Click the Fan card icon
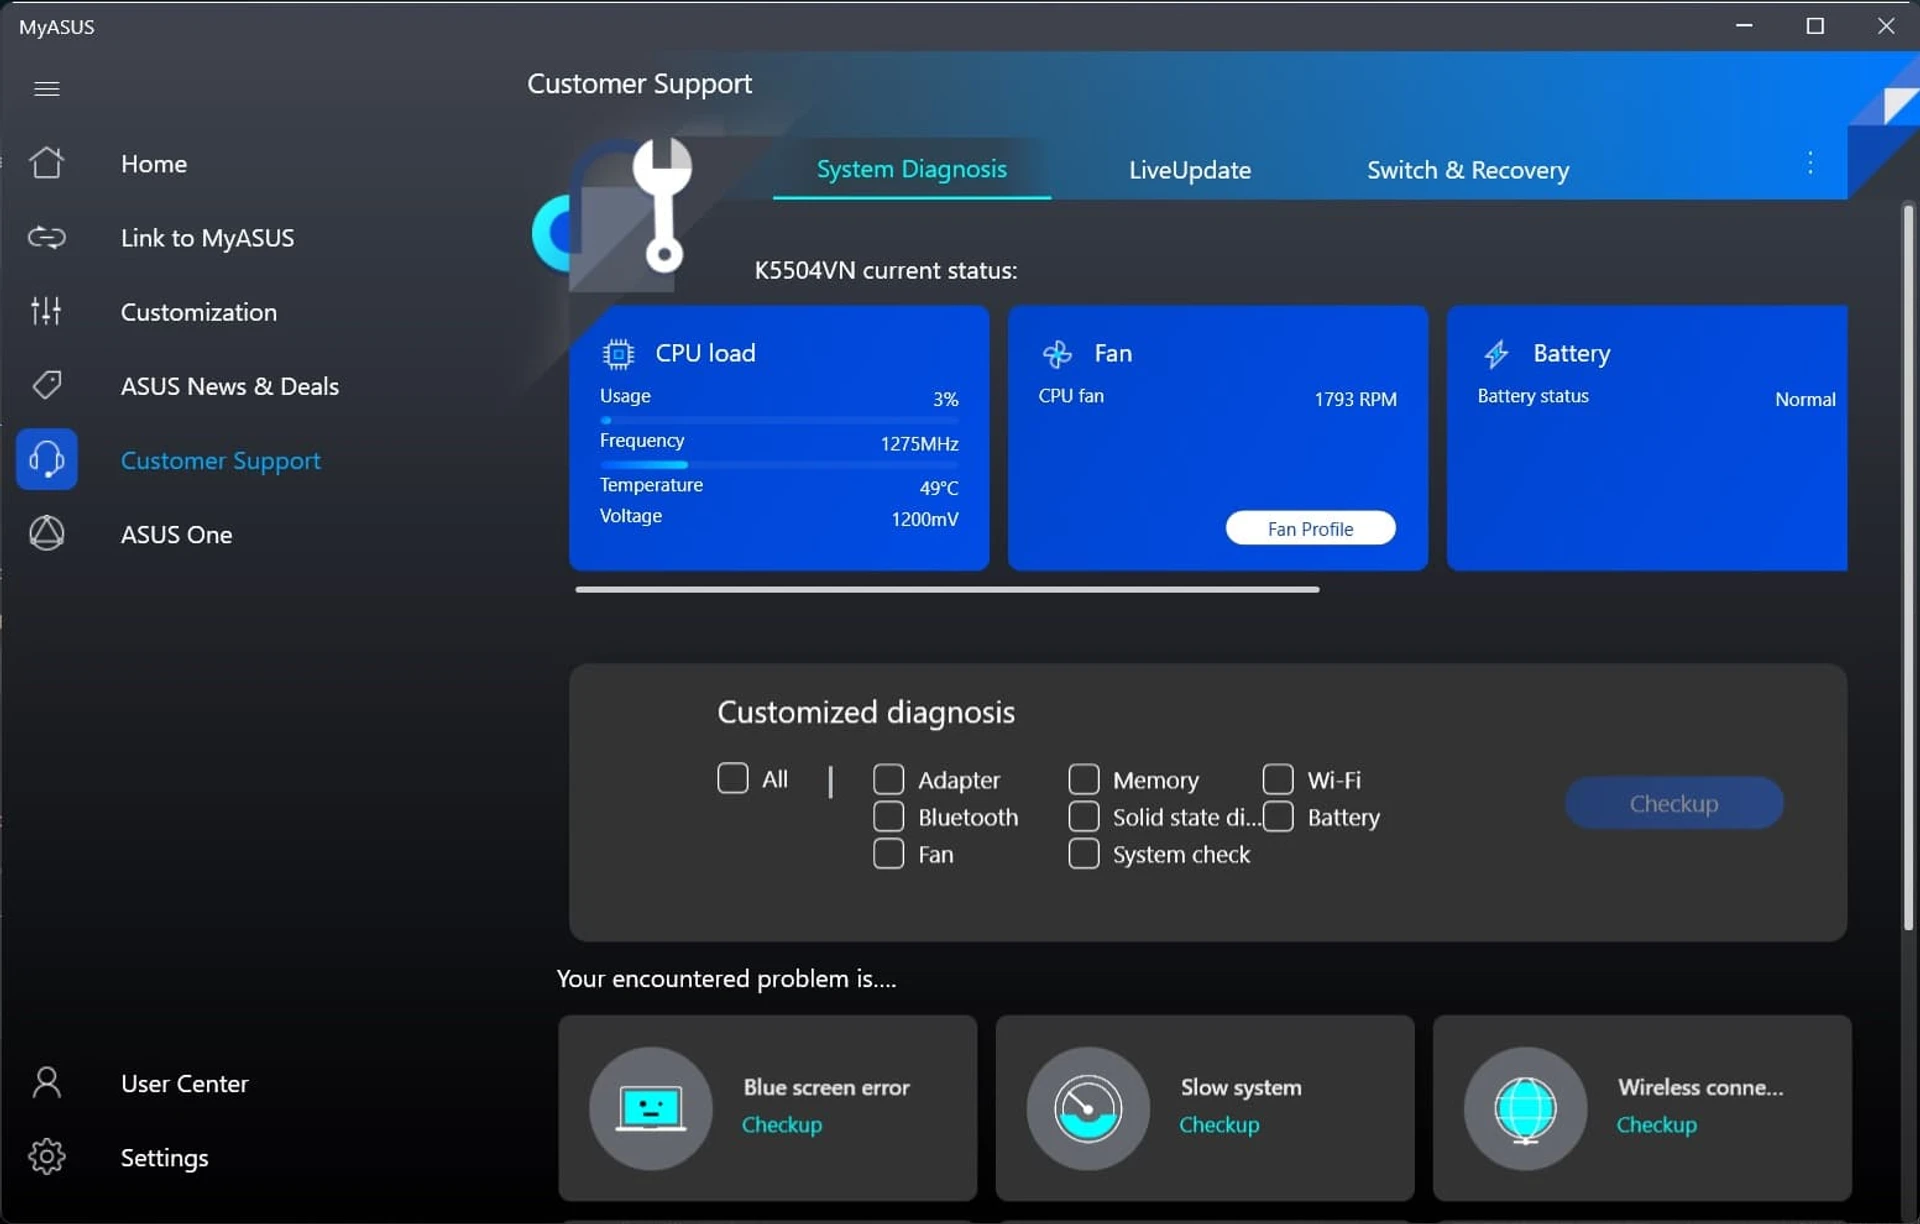 [x=1057, y=353]
